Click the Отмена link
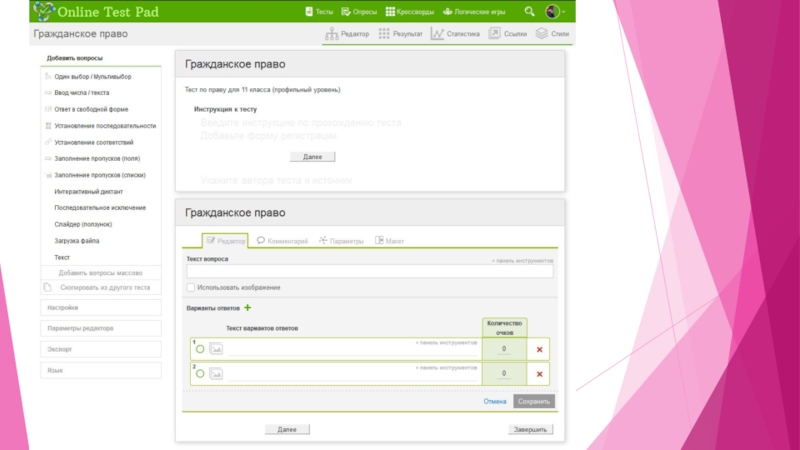Image resolution: width=800 pixels, height=450 pixels. [x=495, y=402]
